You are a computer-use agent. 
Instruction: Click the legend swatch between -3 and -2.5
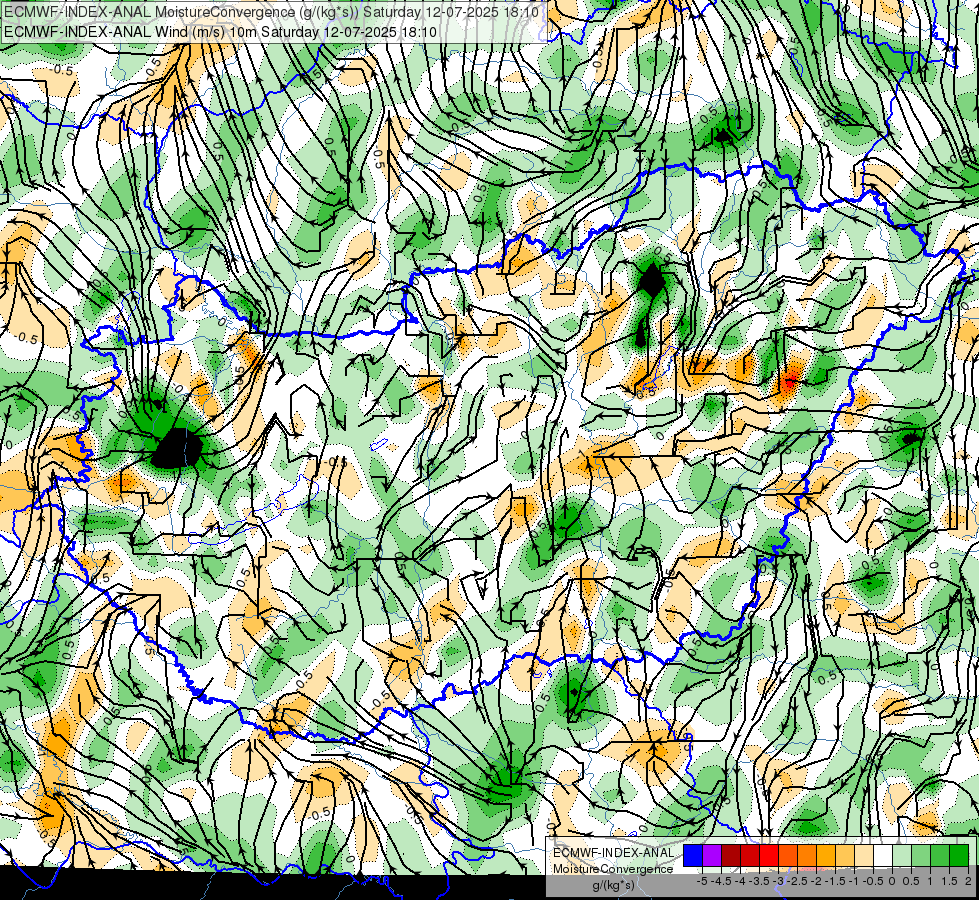coord(788,855)
